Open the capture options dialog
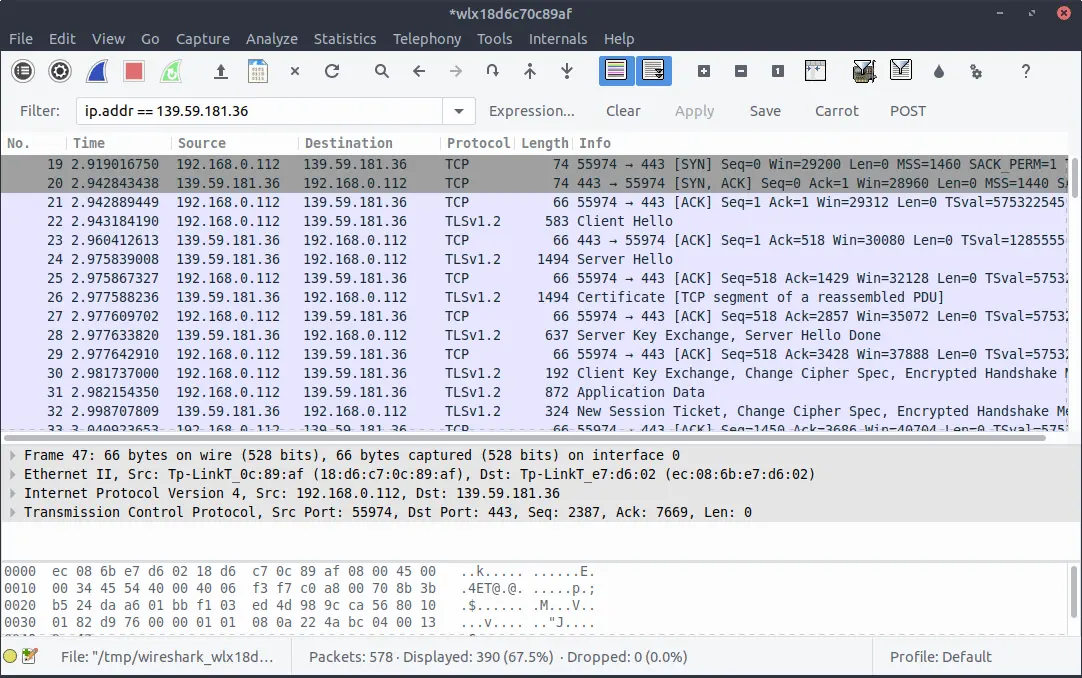This screenshot has height=678, width=1082. pyautogui.click(x=59, y=71)
